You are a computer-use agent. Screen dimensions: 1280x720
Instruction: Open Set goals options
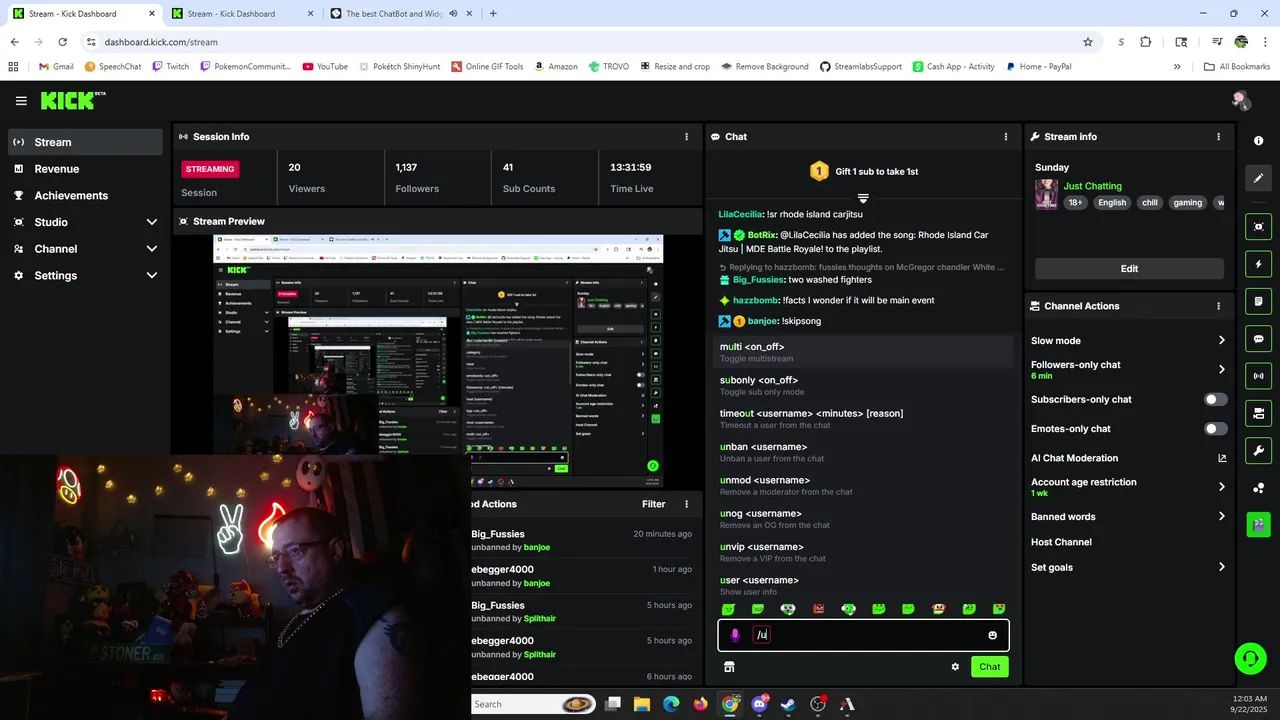point(1128,567)
